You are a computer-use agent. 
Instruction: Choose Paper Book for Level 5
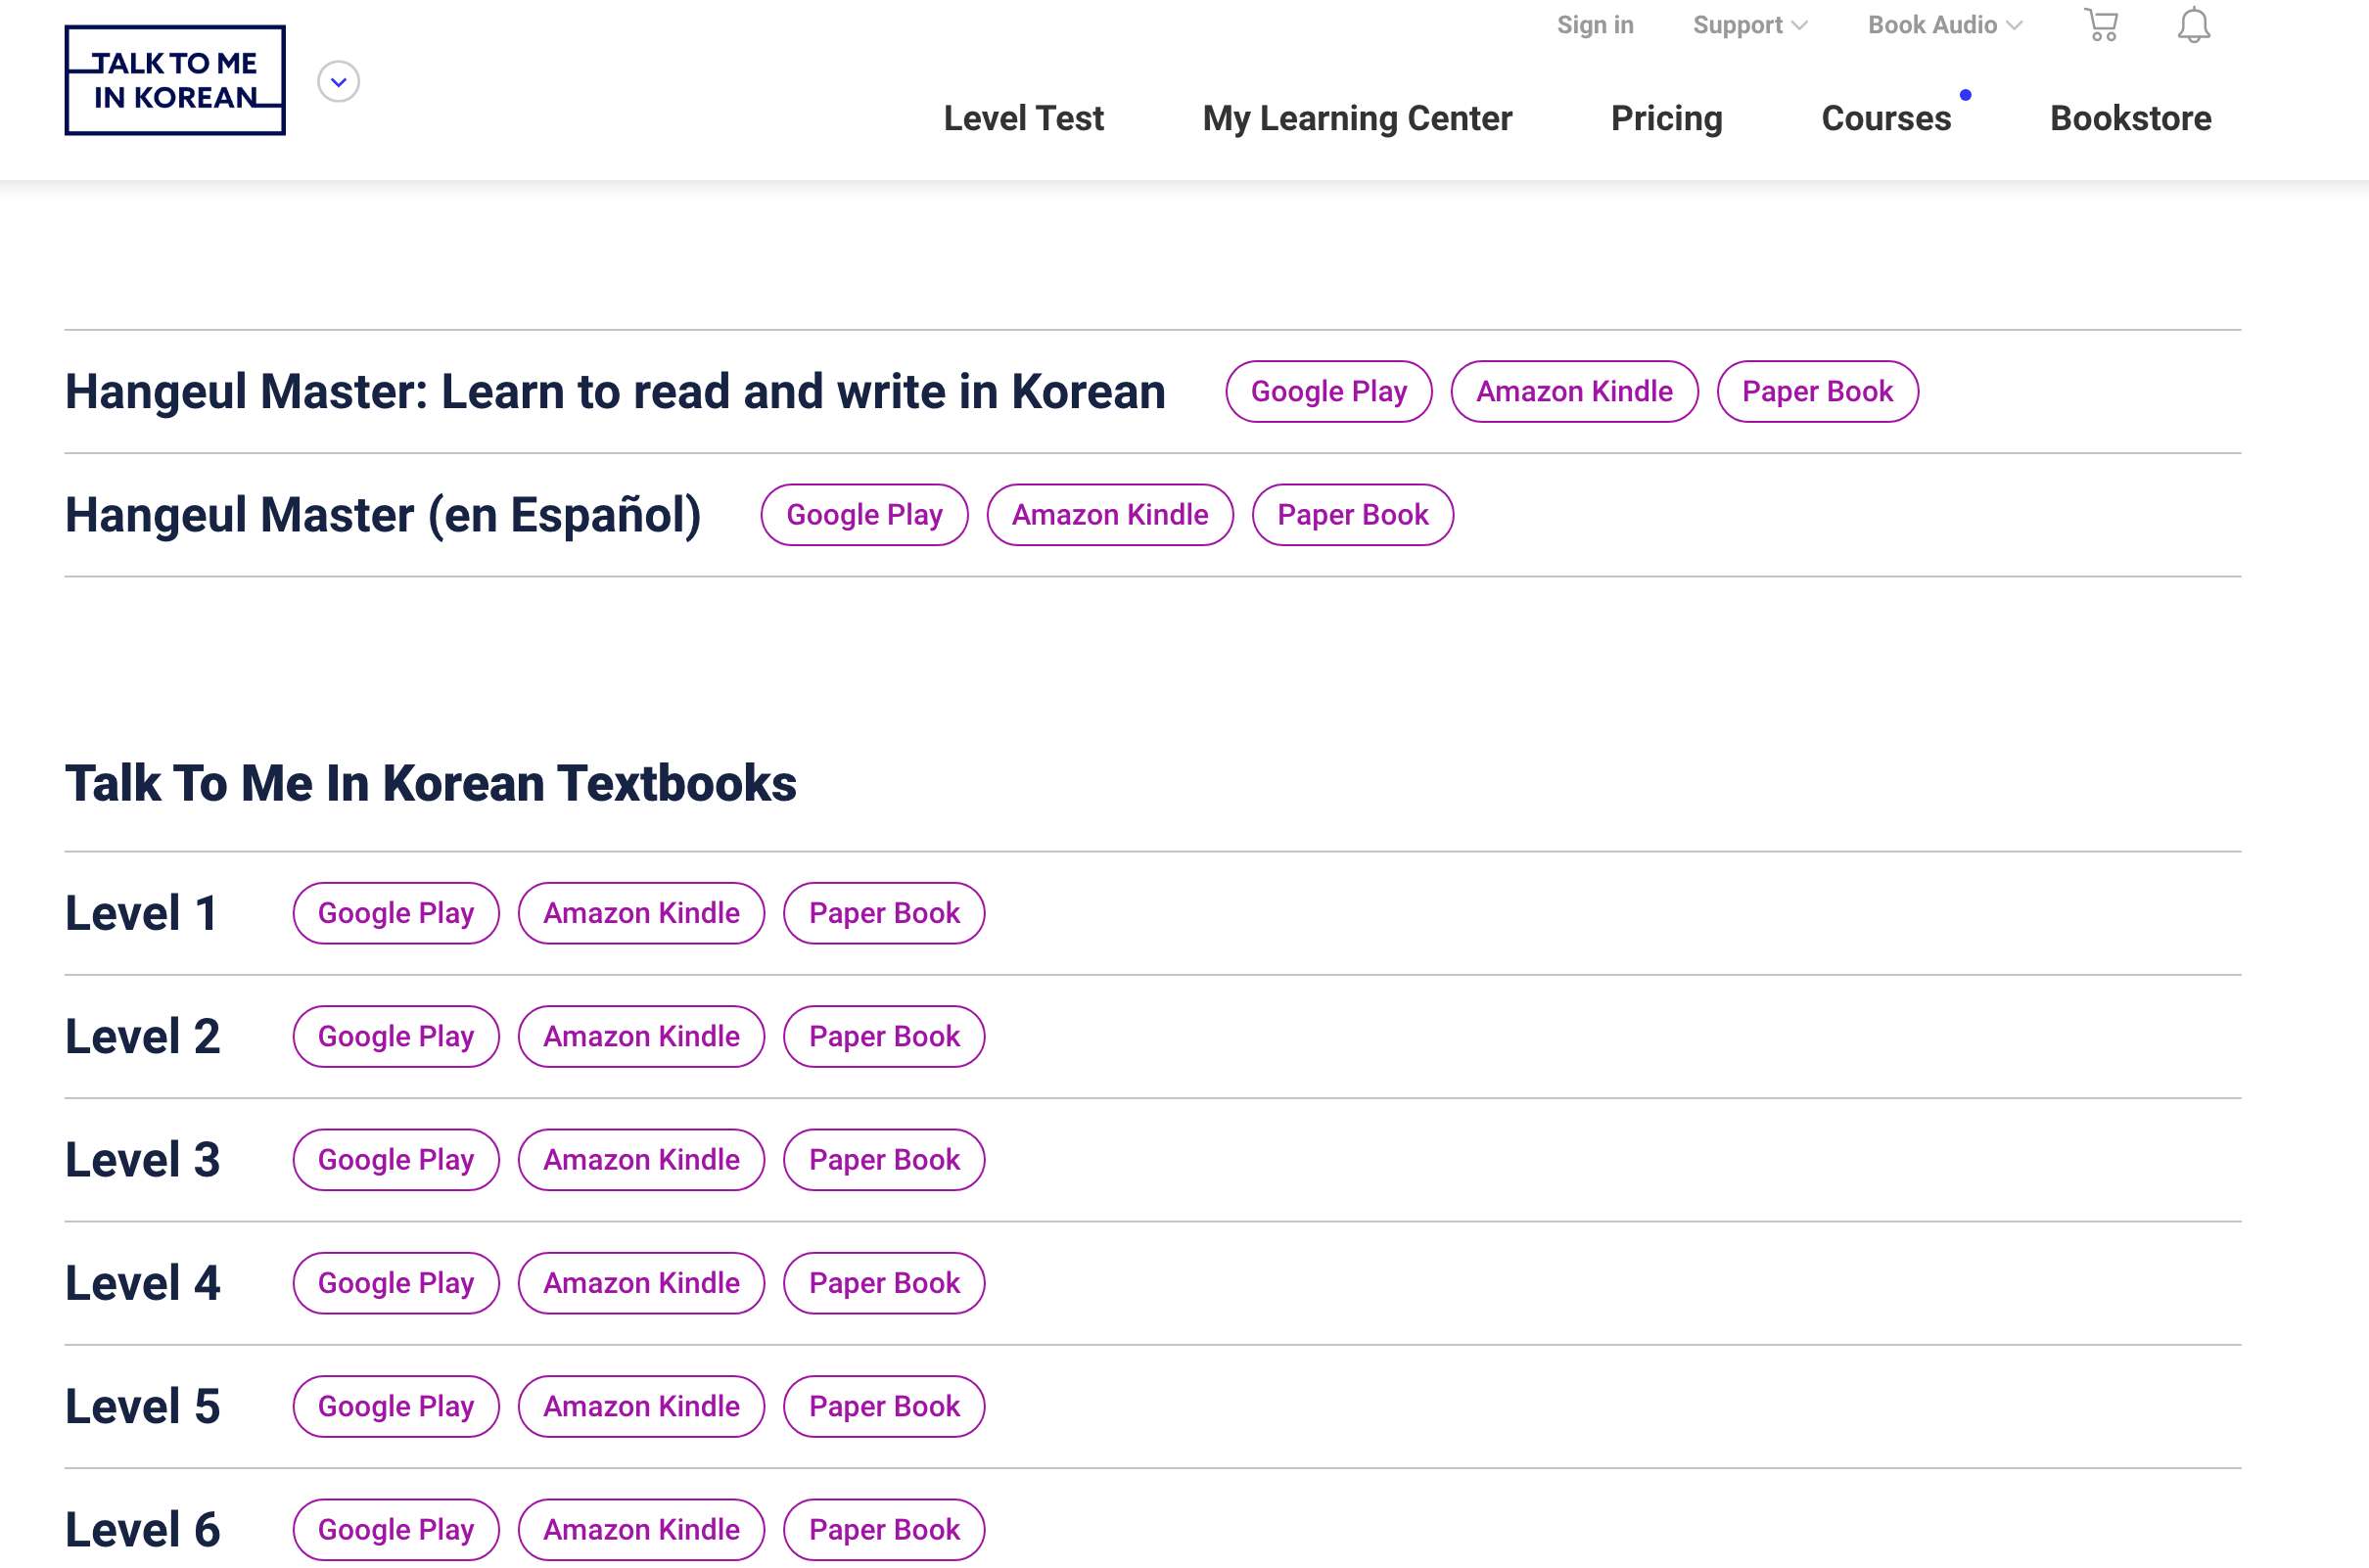884,1406
